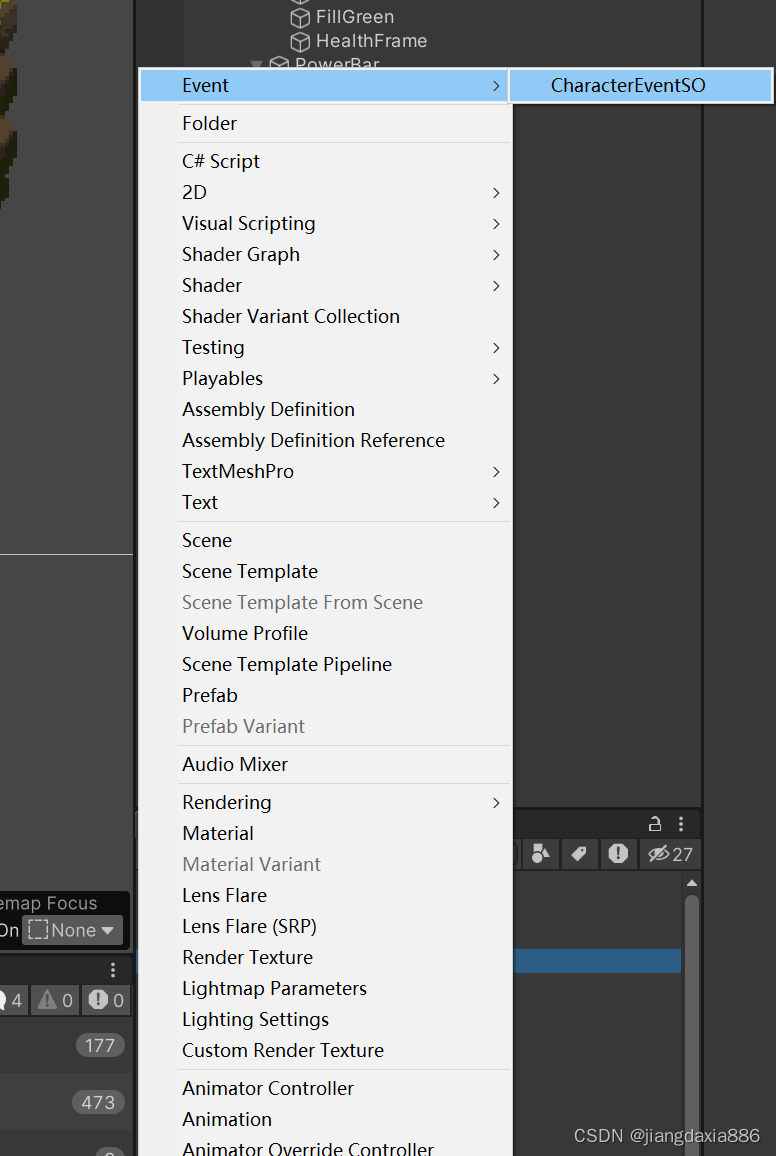This screenshot has height=1156, width=776.
Task: Open the Event submenu entry
Action: point(325,86)
